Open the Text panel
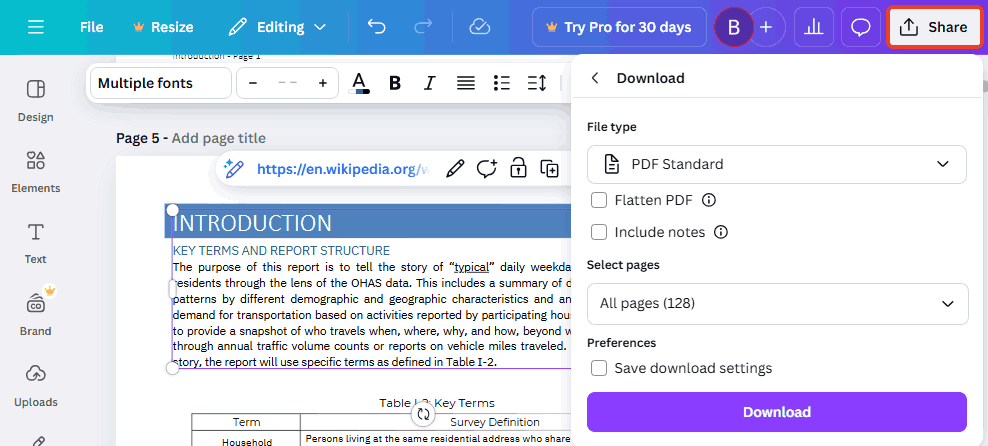Screen dimensions: 988x446 [35, 242]
